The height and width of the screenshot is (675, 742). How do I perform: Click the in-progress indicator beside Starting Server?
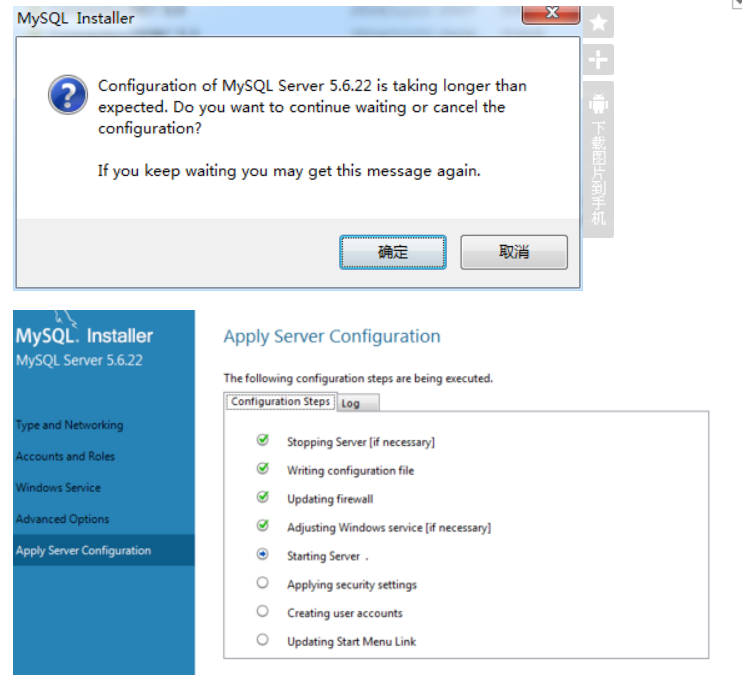coord(263,554)
